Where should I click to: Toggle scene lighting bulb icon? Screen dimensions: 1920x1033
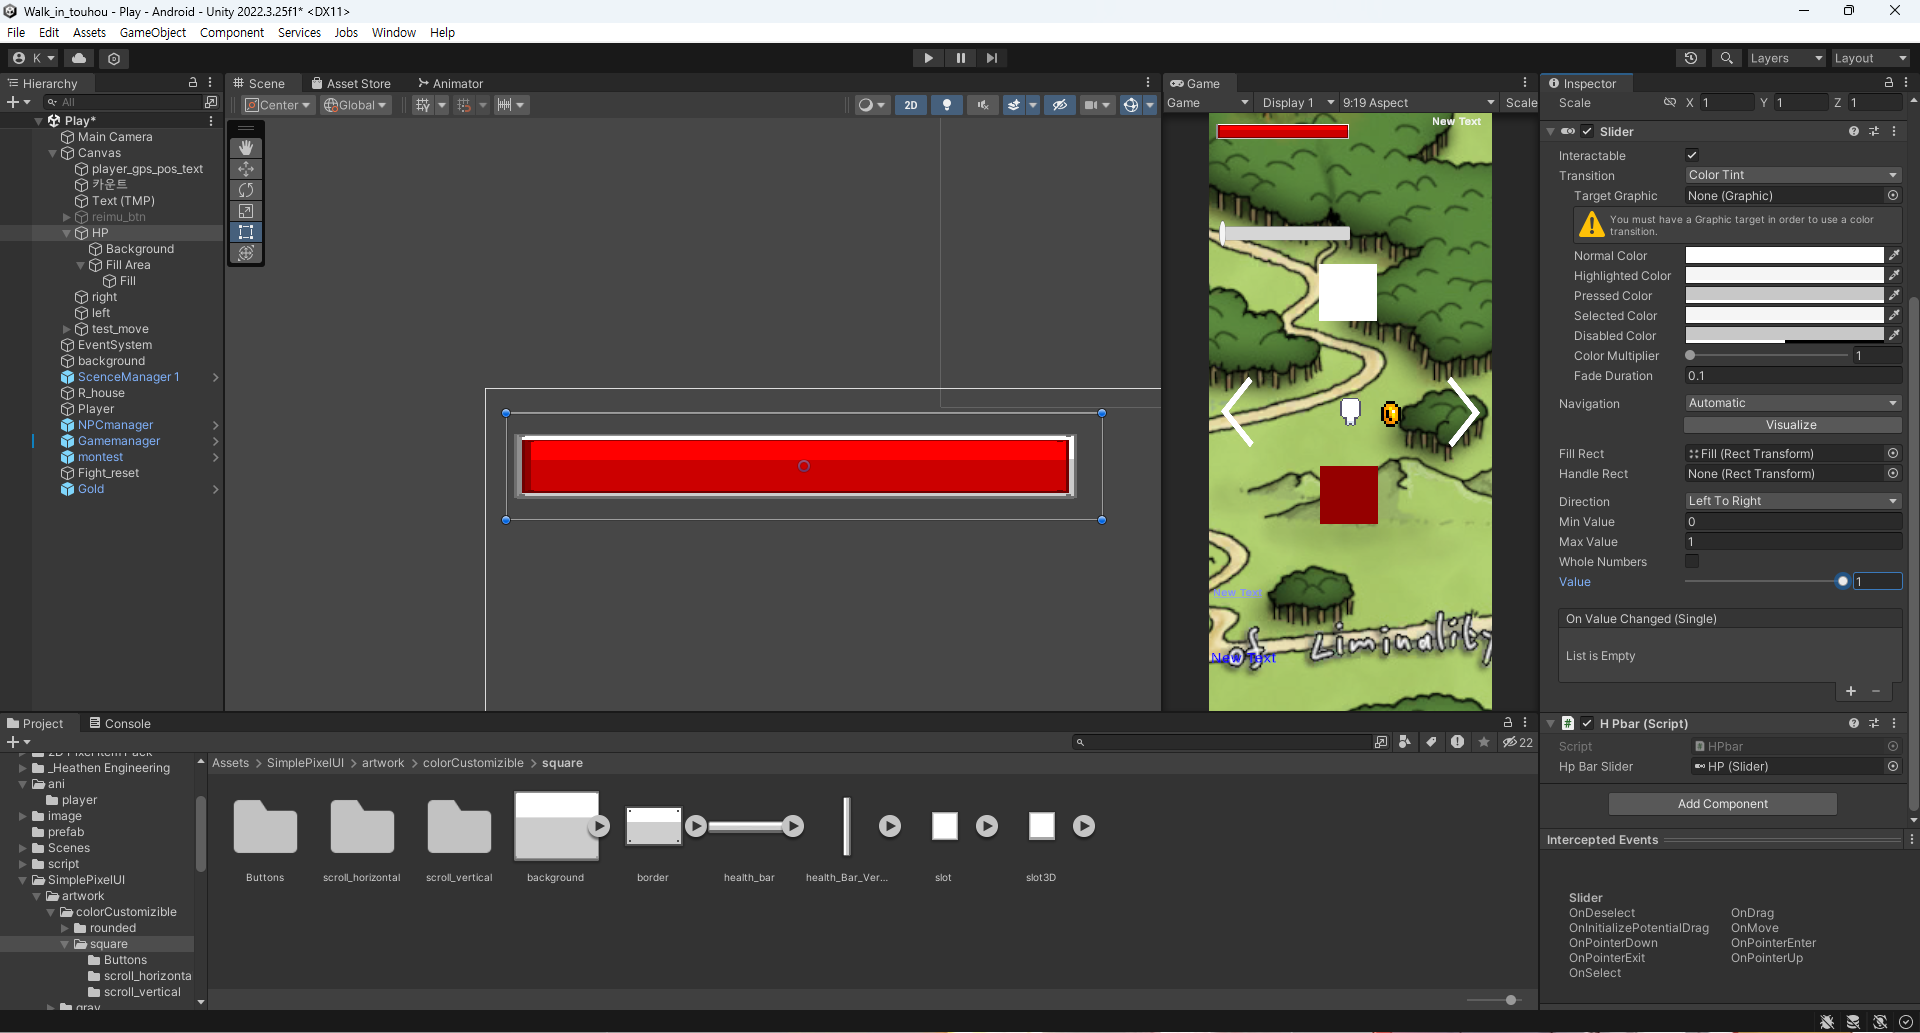pos(947,105)
